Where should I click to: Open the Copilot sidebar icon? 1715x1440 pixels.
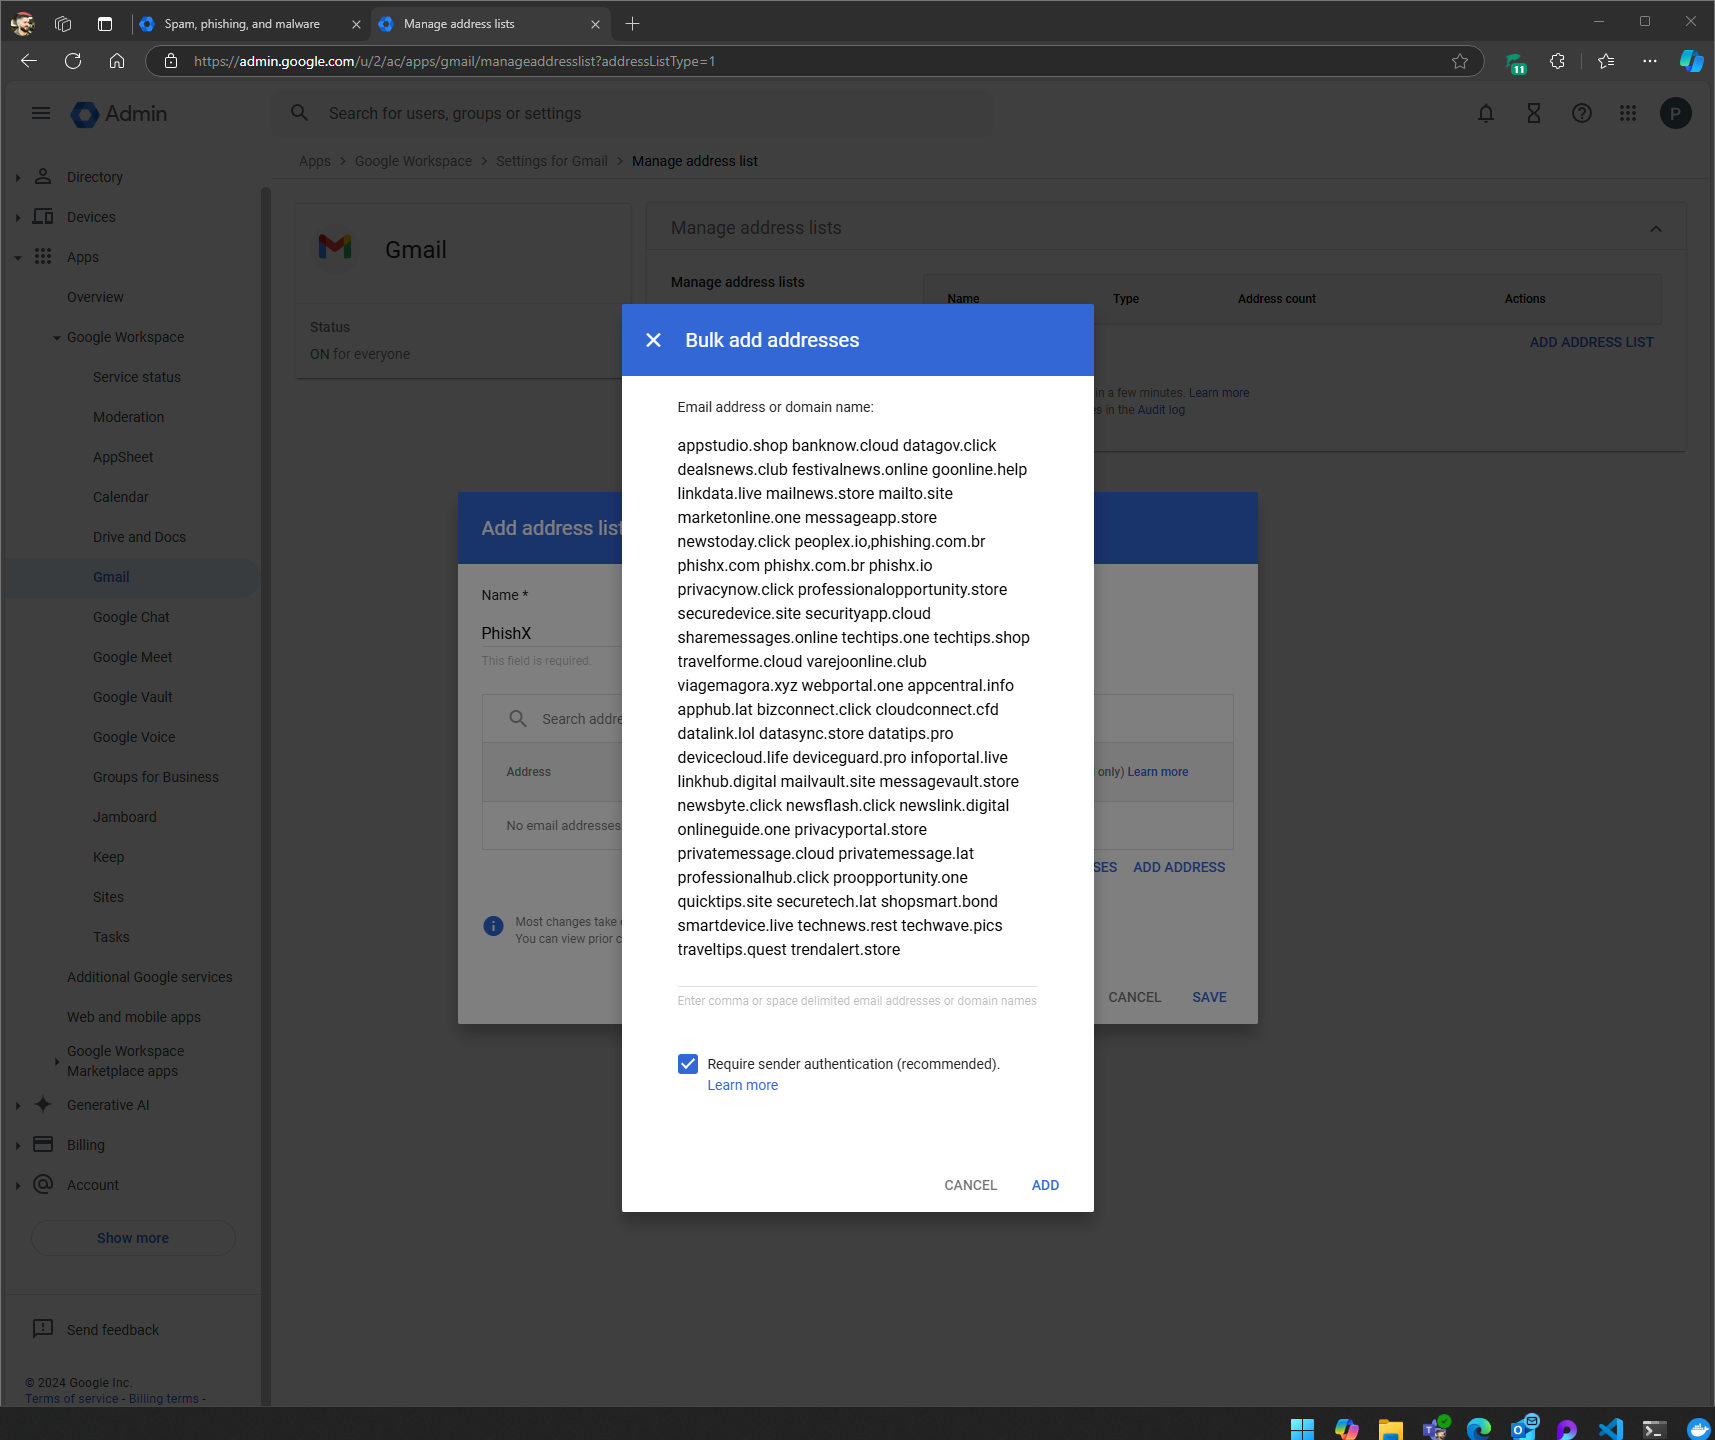1691,61
